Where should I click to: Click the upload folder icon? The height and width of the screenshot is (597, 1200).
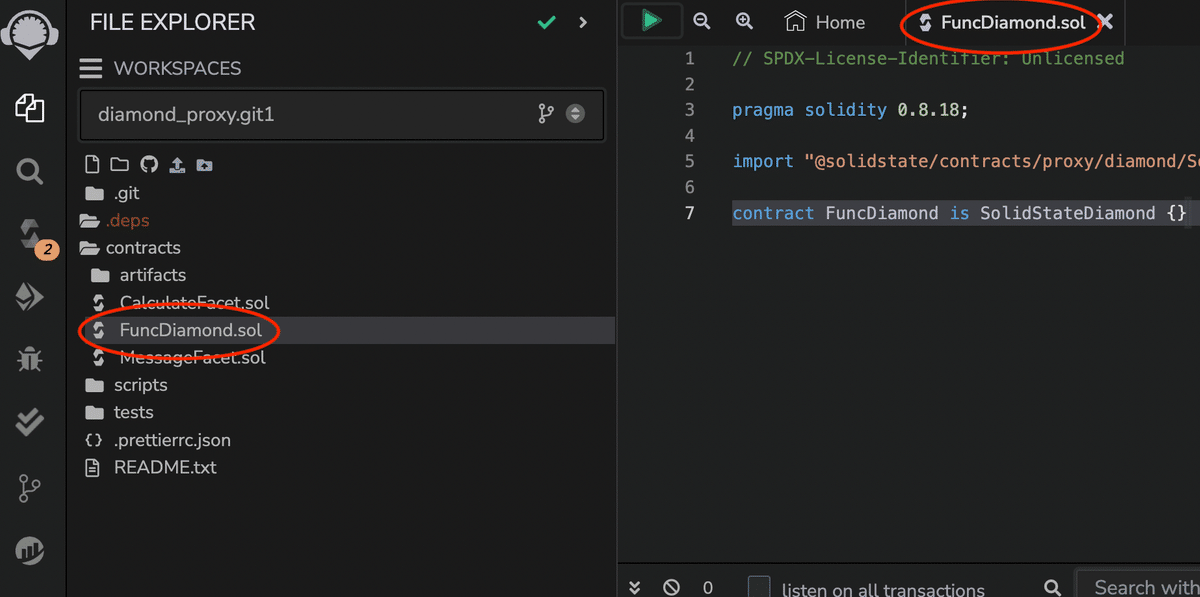coord(204,165)
